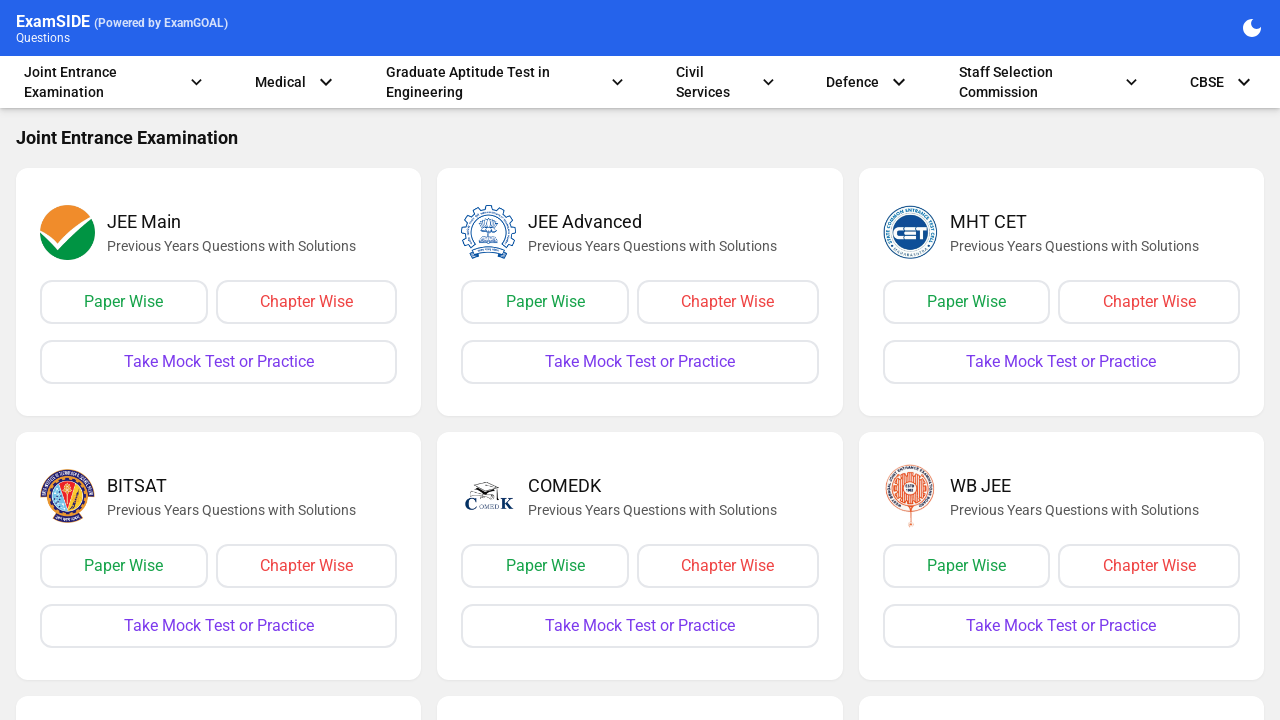The width and height of the screenshot is (1280, 720).
Task: Expand the Joint Entrance Examination chevron
Action: 197,82
